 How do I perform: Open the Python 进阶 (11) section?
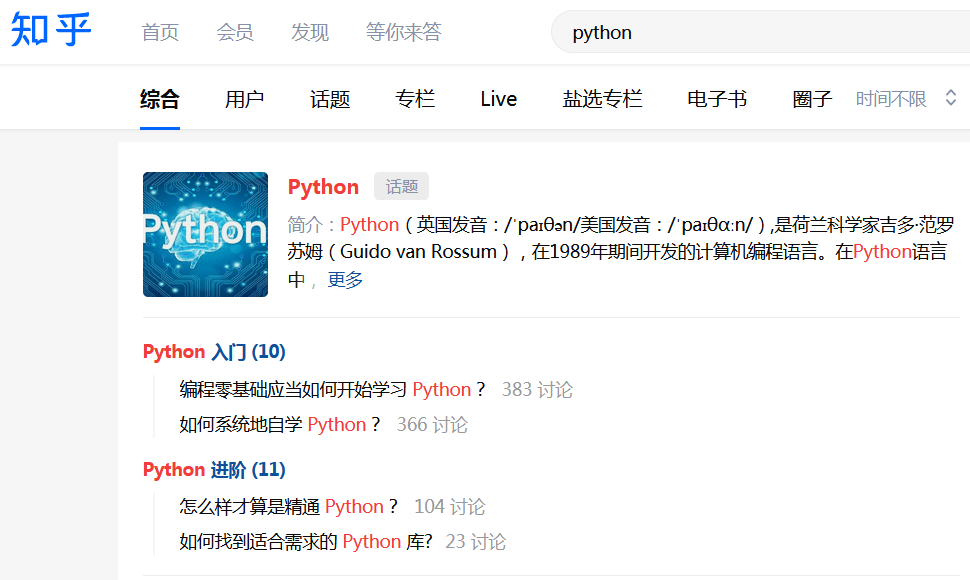[214, 470]
